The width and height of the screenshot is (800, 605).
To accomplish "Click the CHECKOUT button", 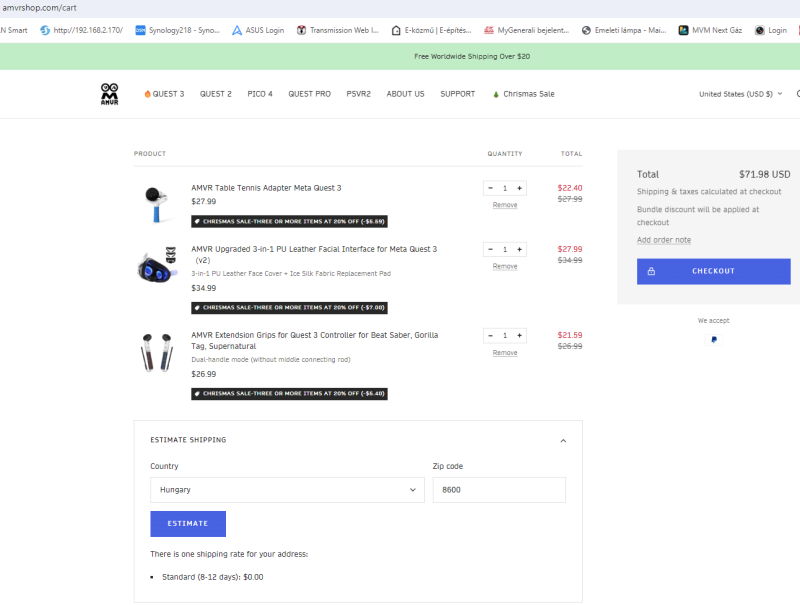I will [713, 271].
